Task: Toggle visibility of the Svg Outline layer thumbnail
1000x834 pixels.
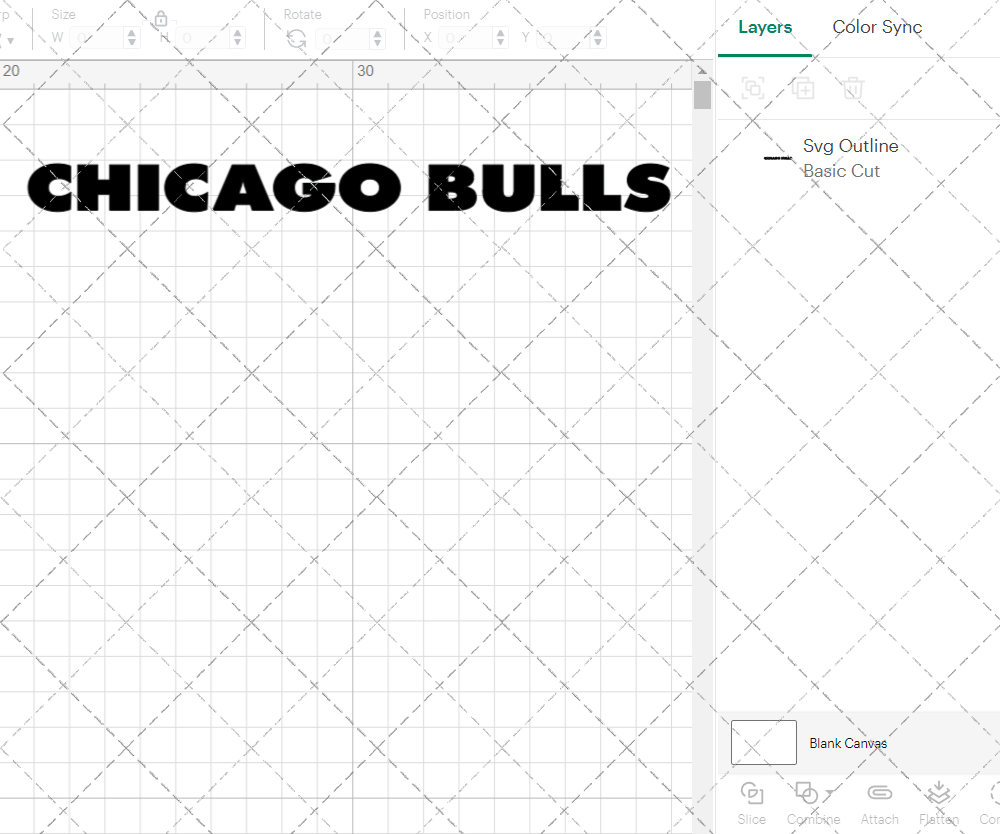Action: pyautogui.click(x=777, y=157)
